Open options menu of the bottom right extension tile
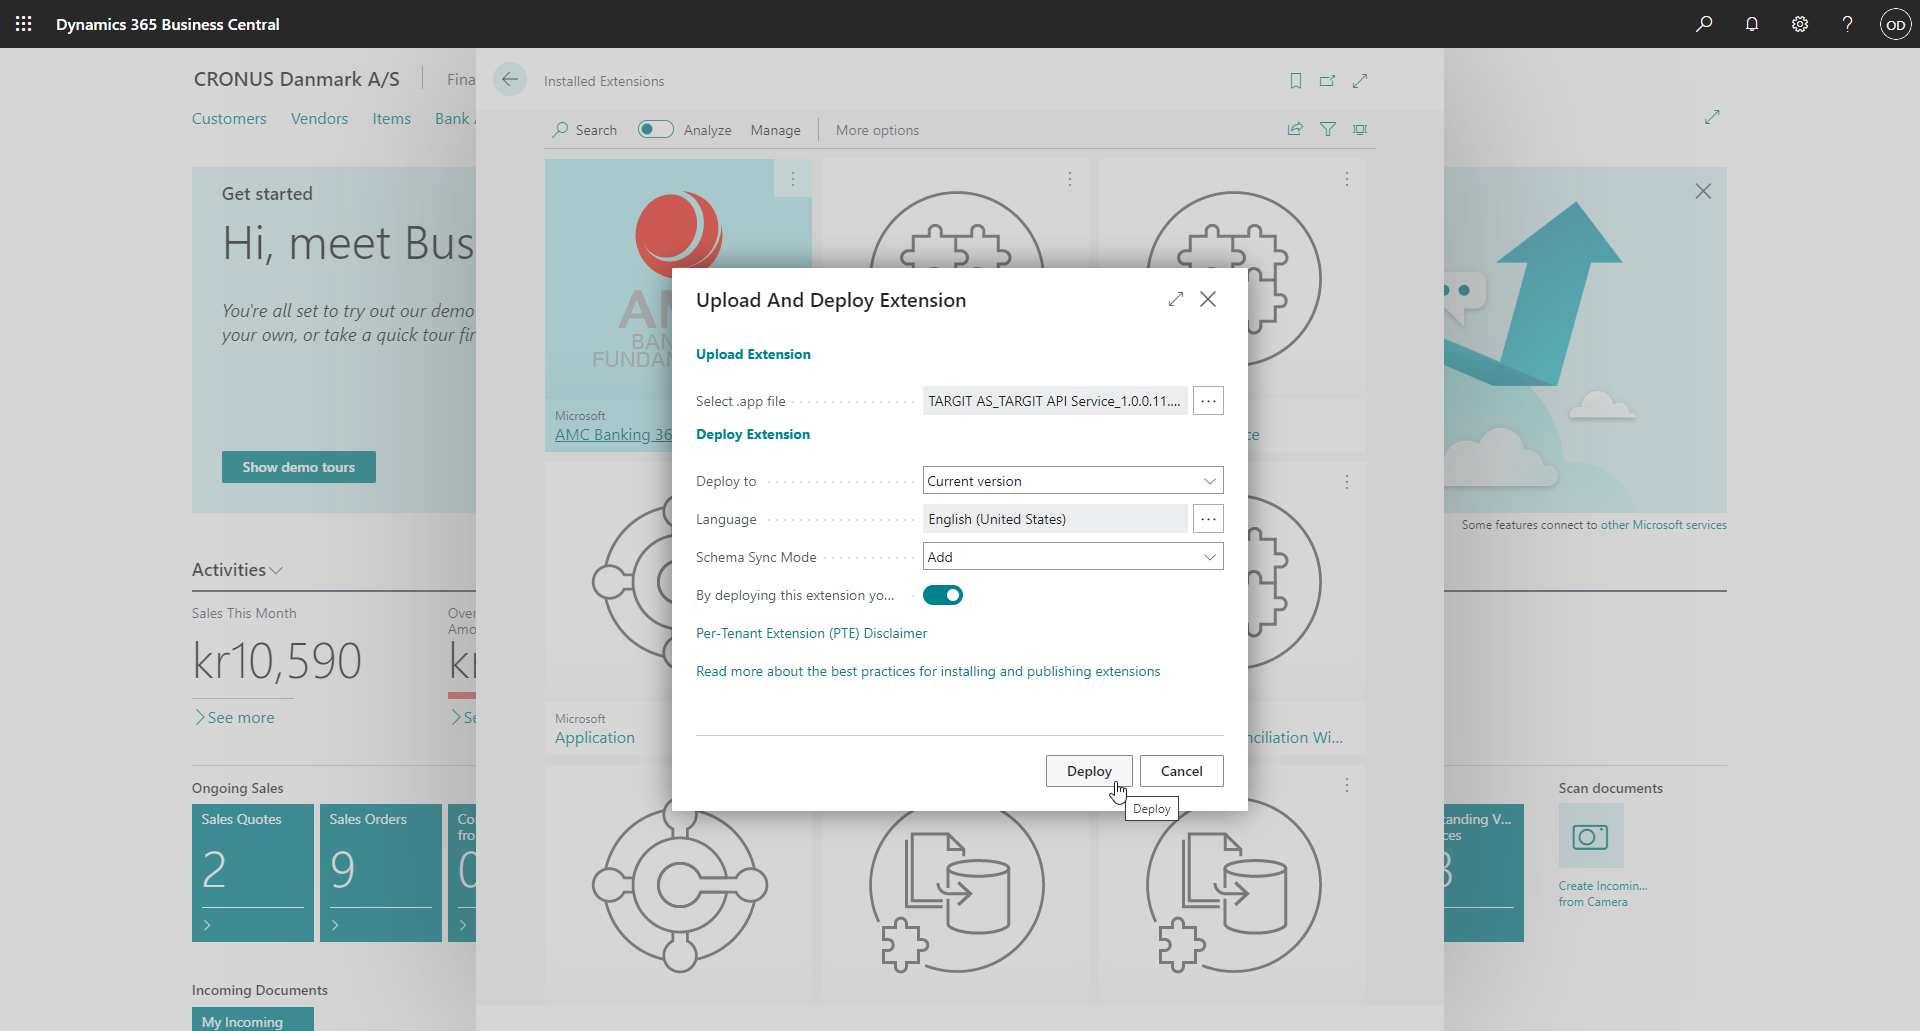 click(x=1347, y=785)
